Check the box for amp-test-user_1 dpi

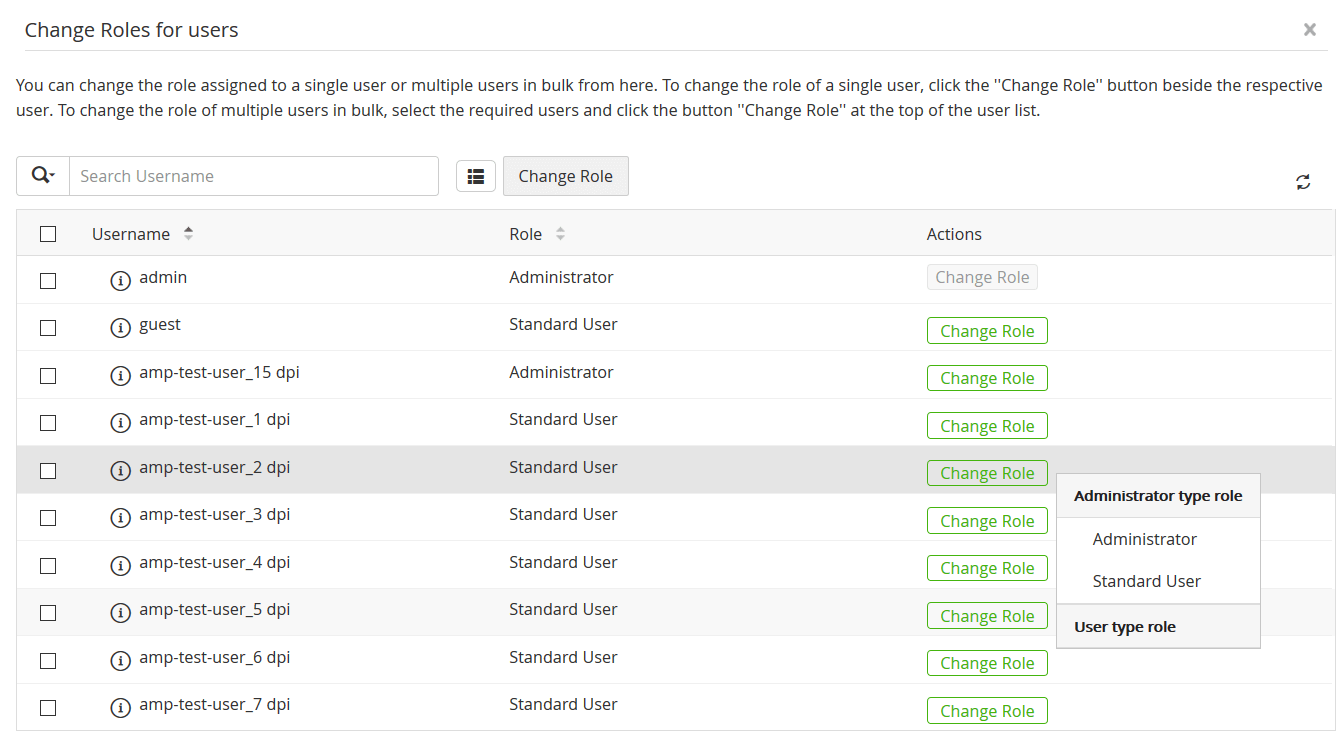48,423
